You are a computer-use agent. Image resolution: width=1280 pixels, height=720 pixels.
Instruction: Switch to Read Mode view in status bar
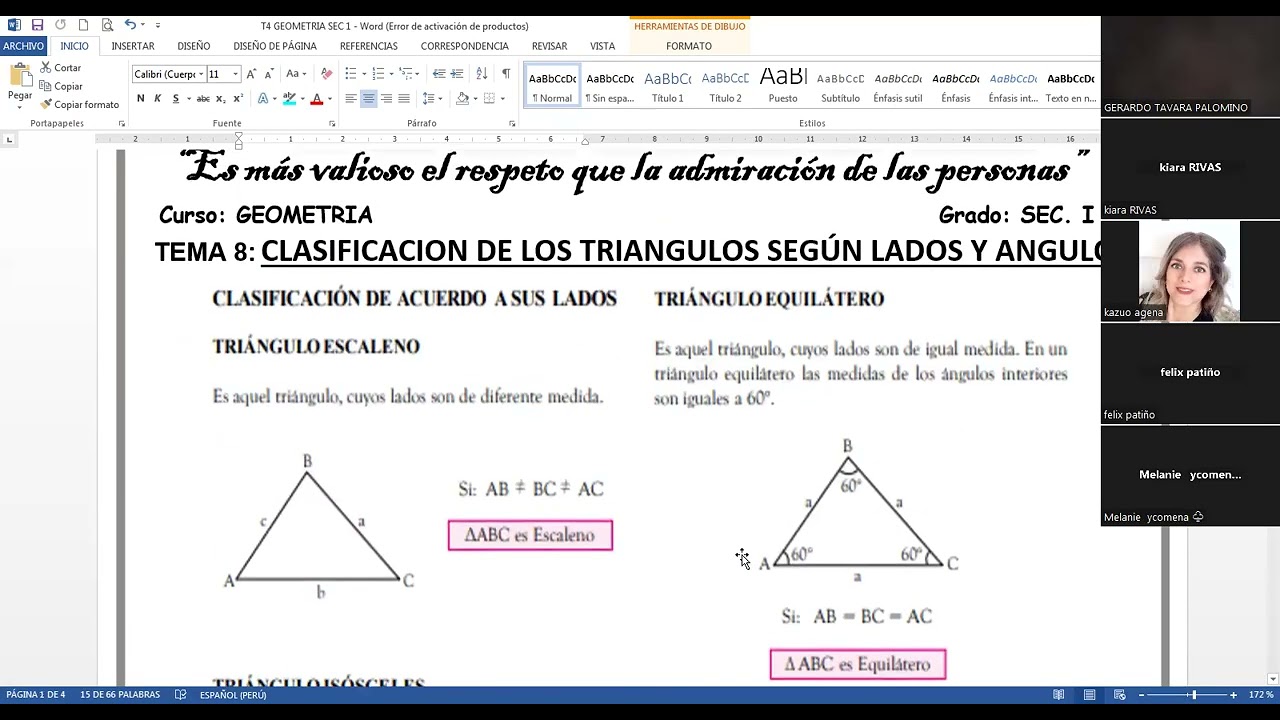[1058, 694]
